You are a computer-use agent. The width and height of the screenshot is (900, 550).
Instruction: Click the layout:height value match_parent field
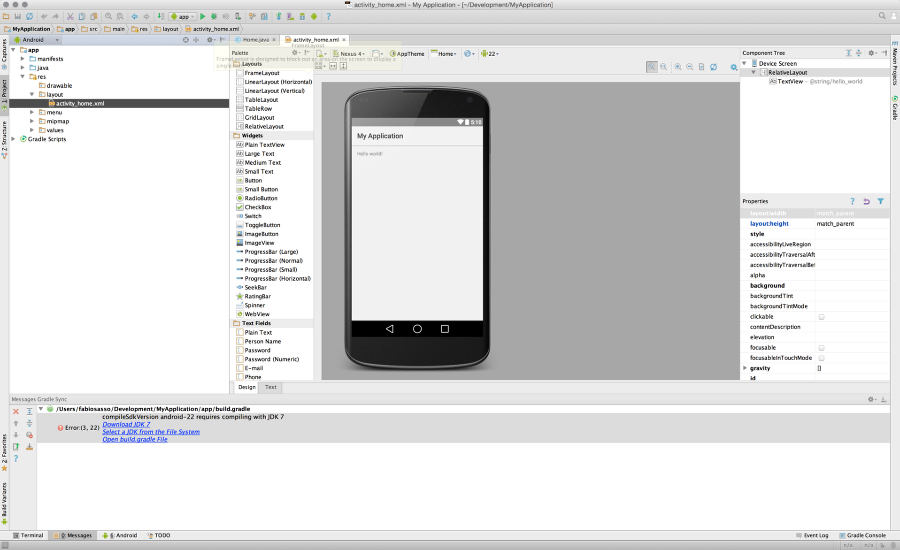[x=852, y=224]
